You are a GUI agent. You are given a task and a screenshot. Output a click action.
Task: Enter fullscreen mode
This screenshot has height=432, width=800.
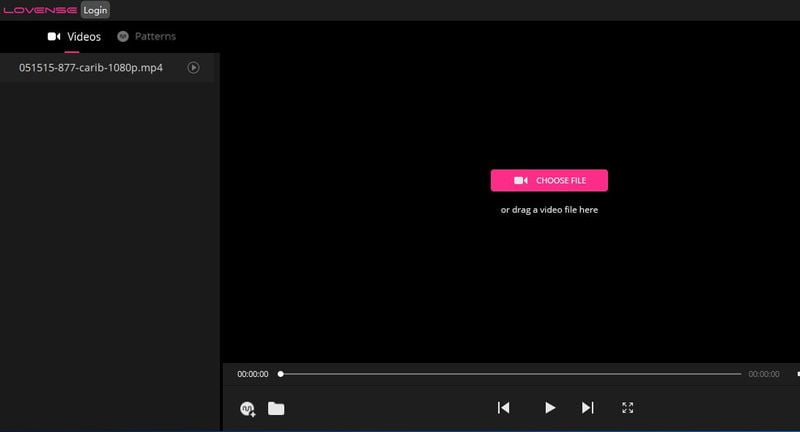(x=628, y=408)
